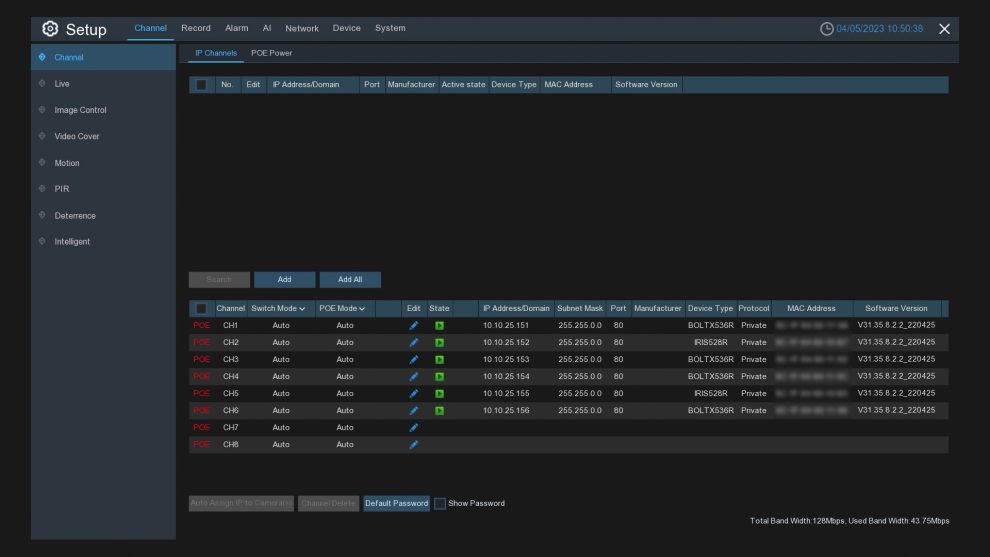Tick select-all checkbox in upper IP table
990x557 pixels.
[x=201, y=85]
